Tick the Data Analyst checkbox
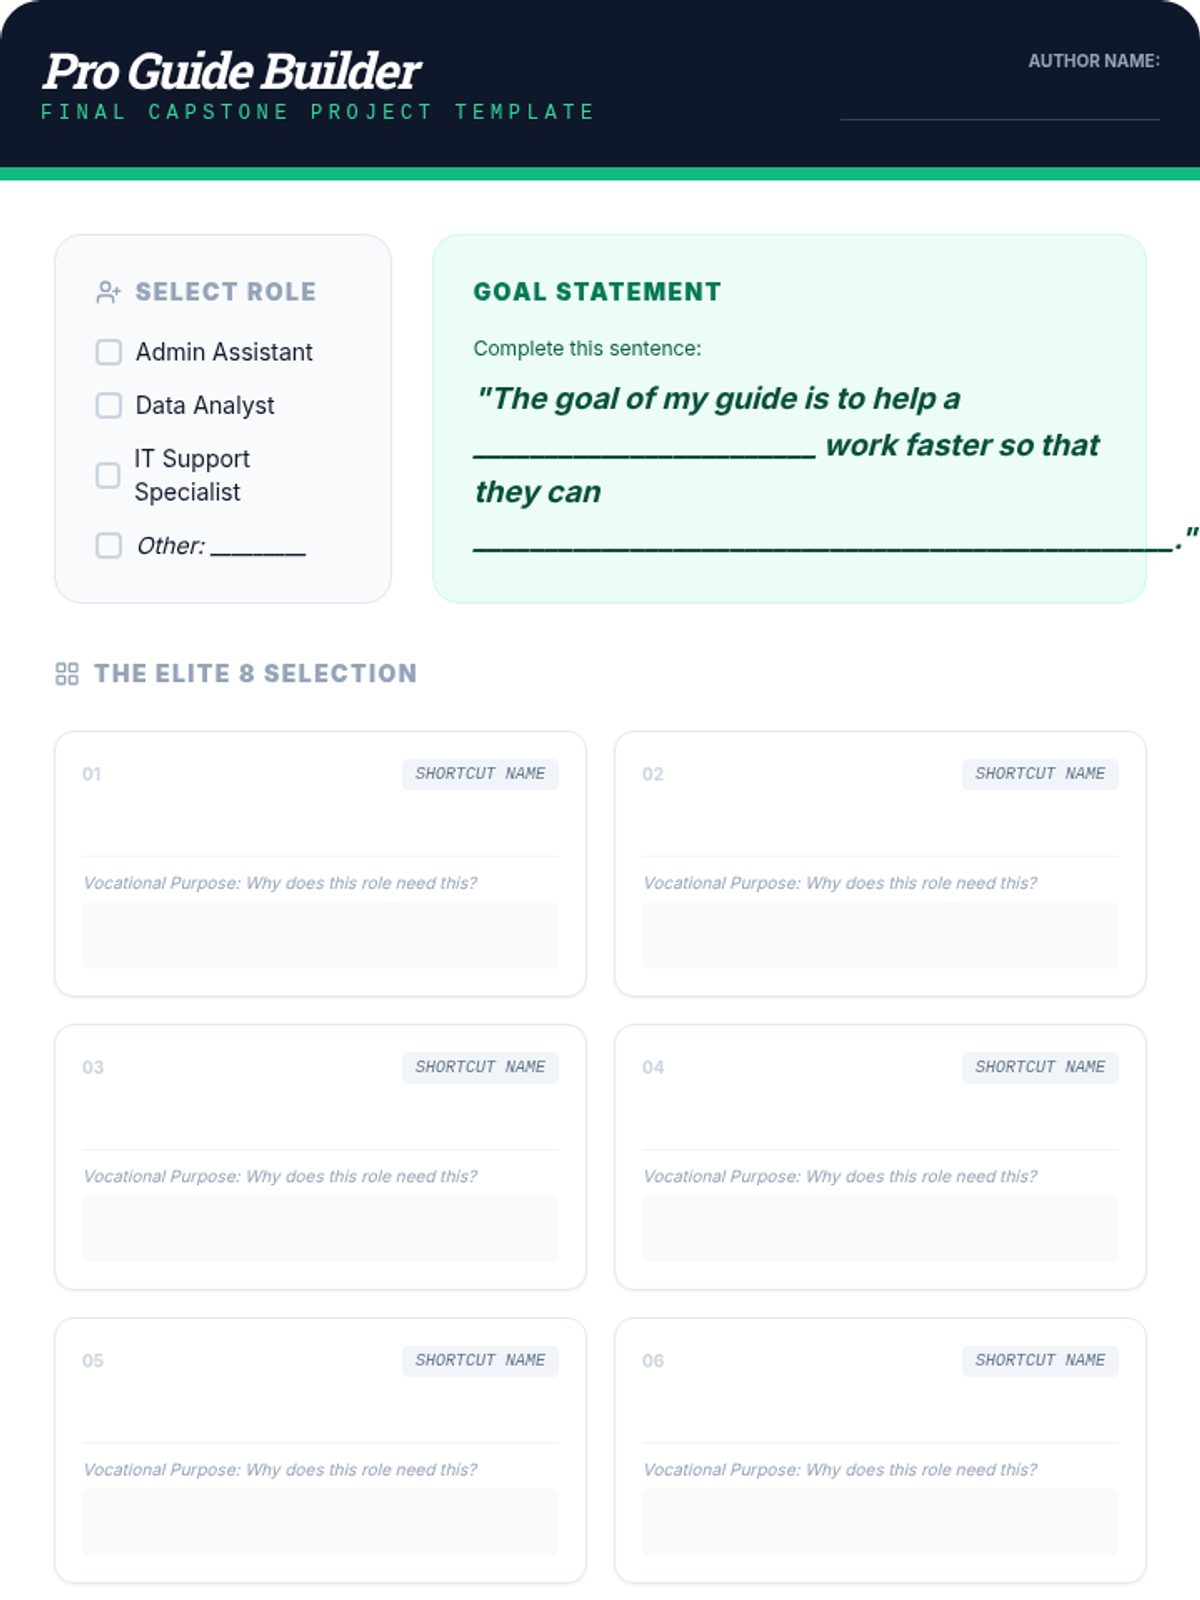Viewport: 1200px width, 1600px height. coord(108,405)
